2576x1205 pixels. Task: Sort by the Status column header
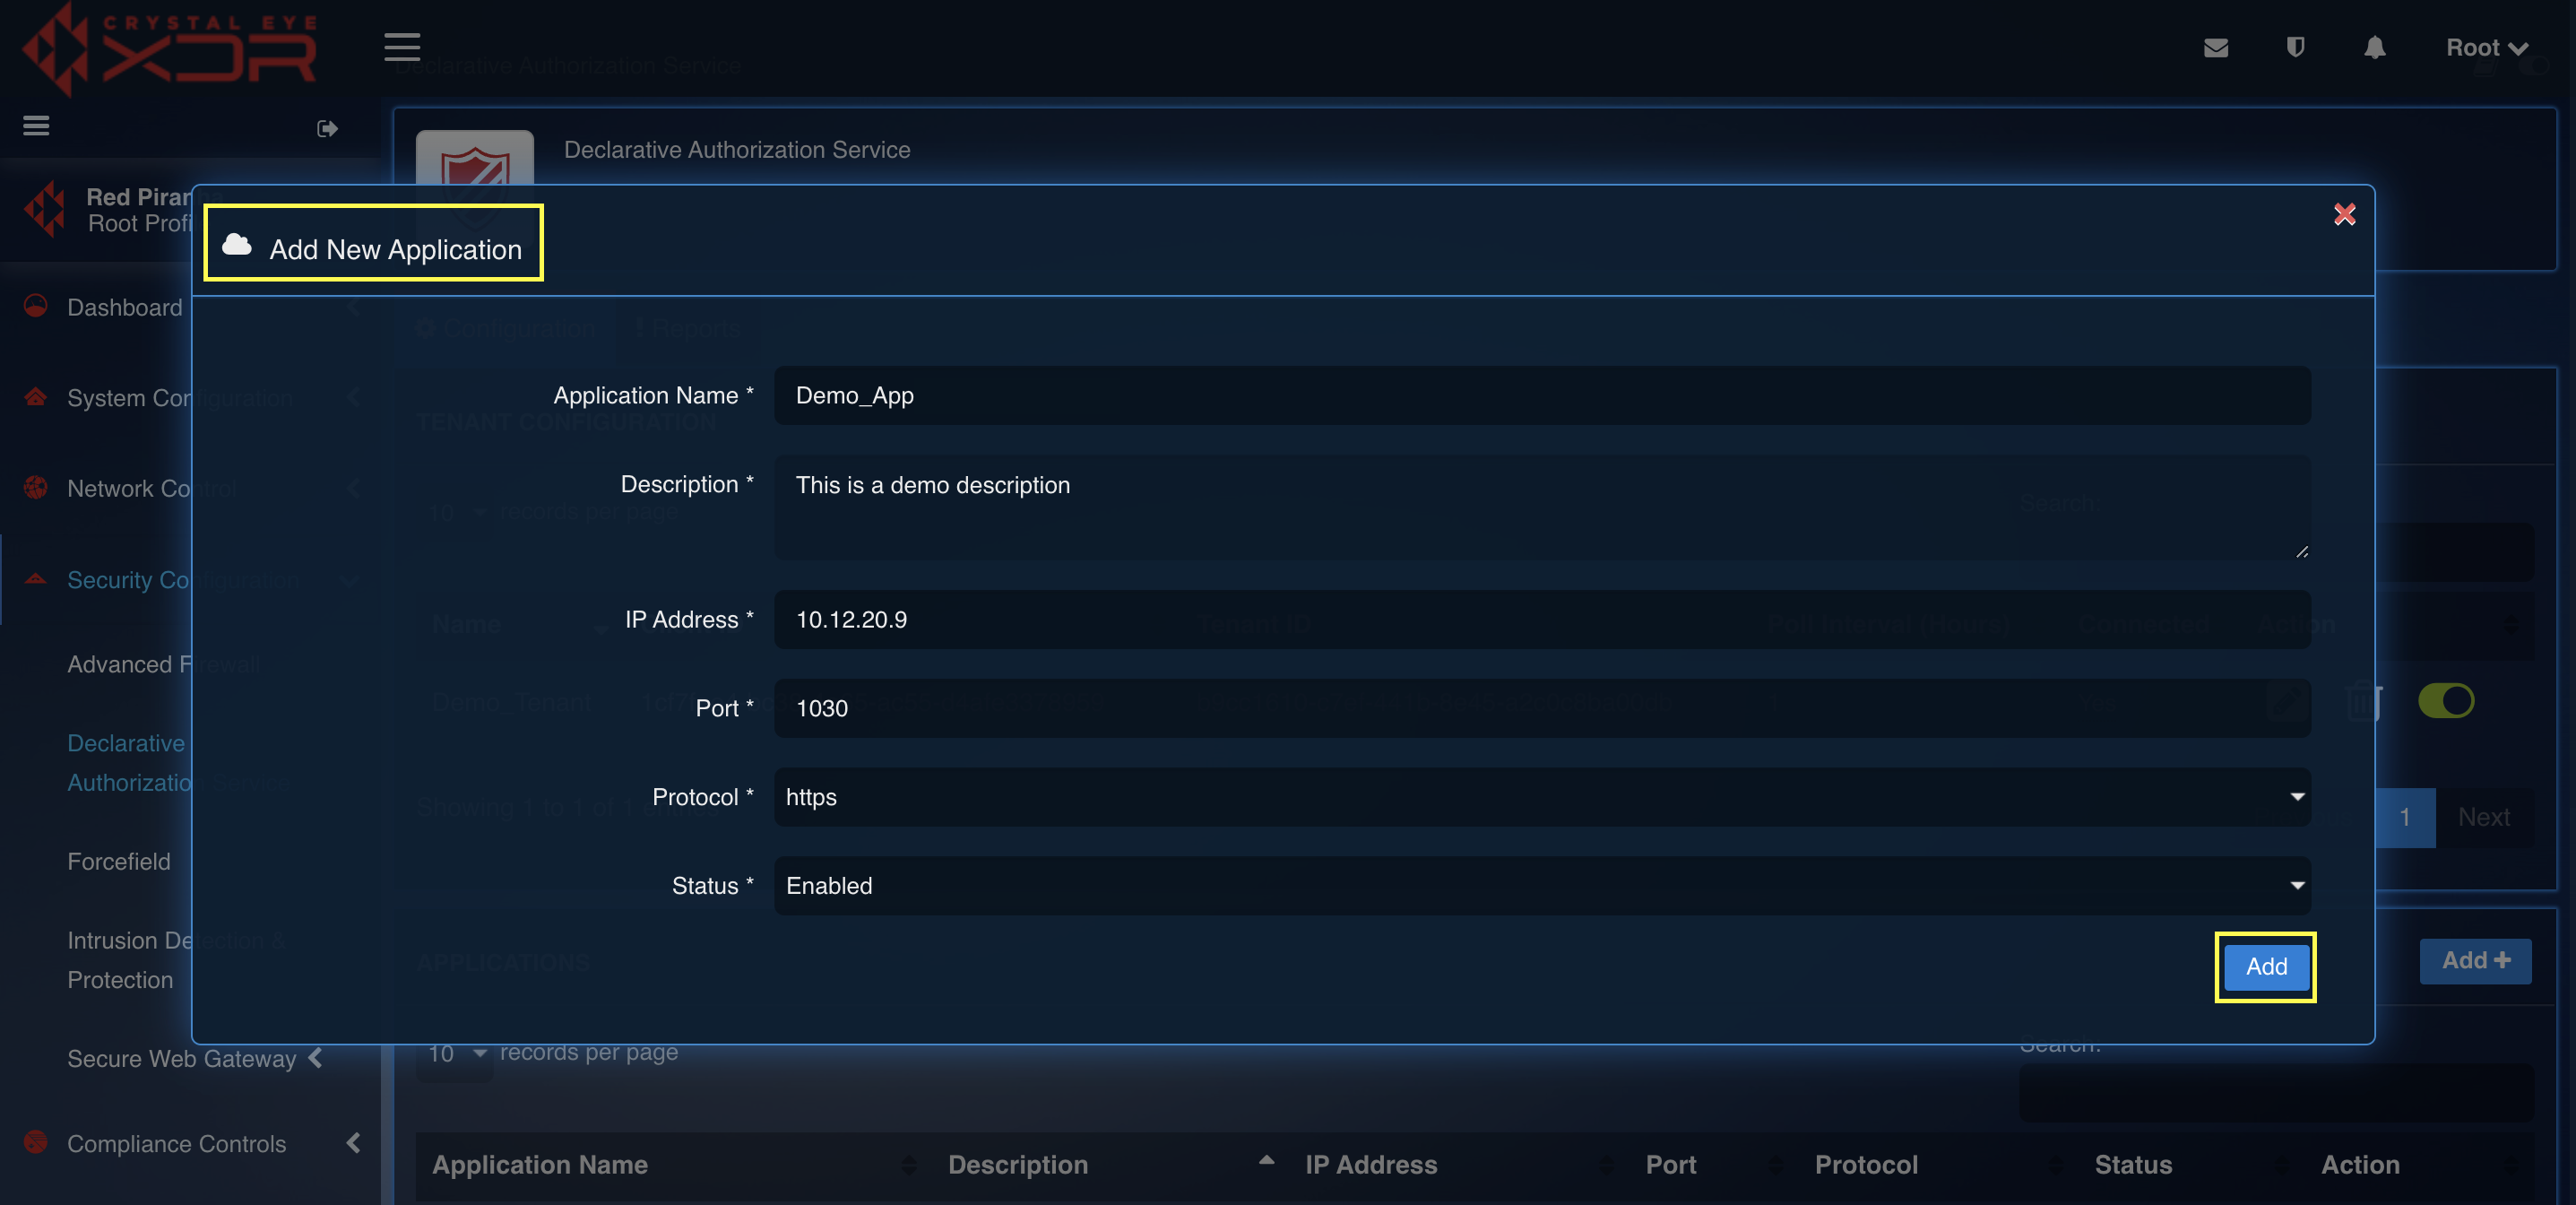[2133, 1165]
